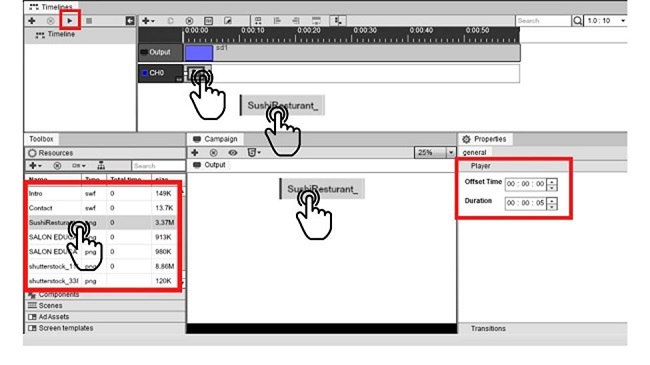The width and height of the screenshot is (650, 365).
Task: Click the framed box icon in timeline toolbar
Action: (x=208, y=20)
